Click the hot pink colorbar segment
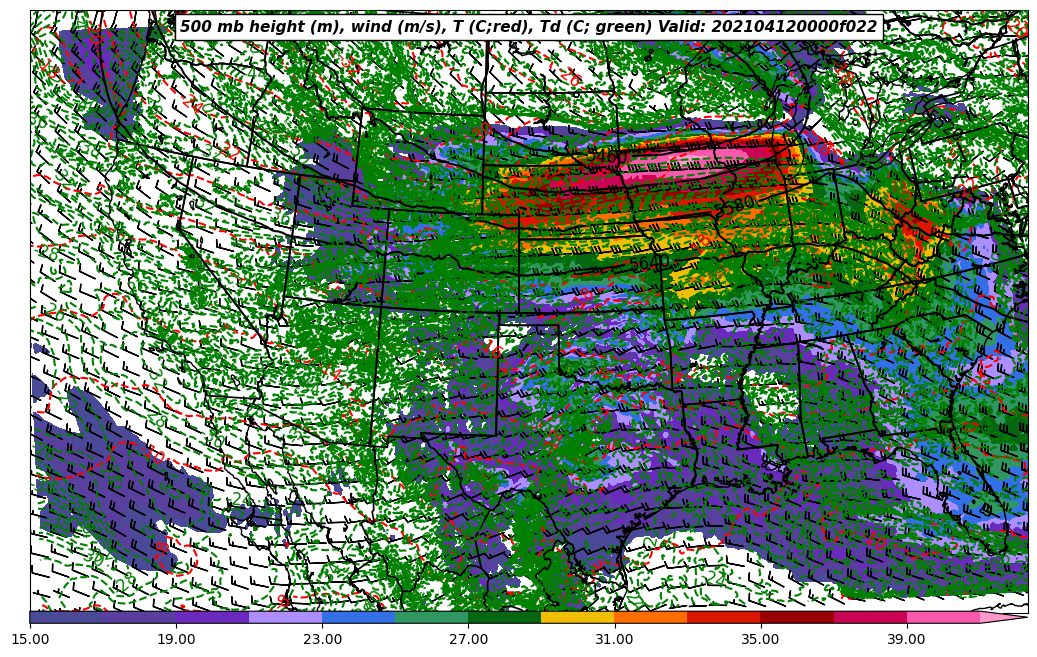Screen dimensions: 1037x657 [x=943, y=617]
